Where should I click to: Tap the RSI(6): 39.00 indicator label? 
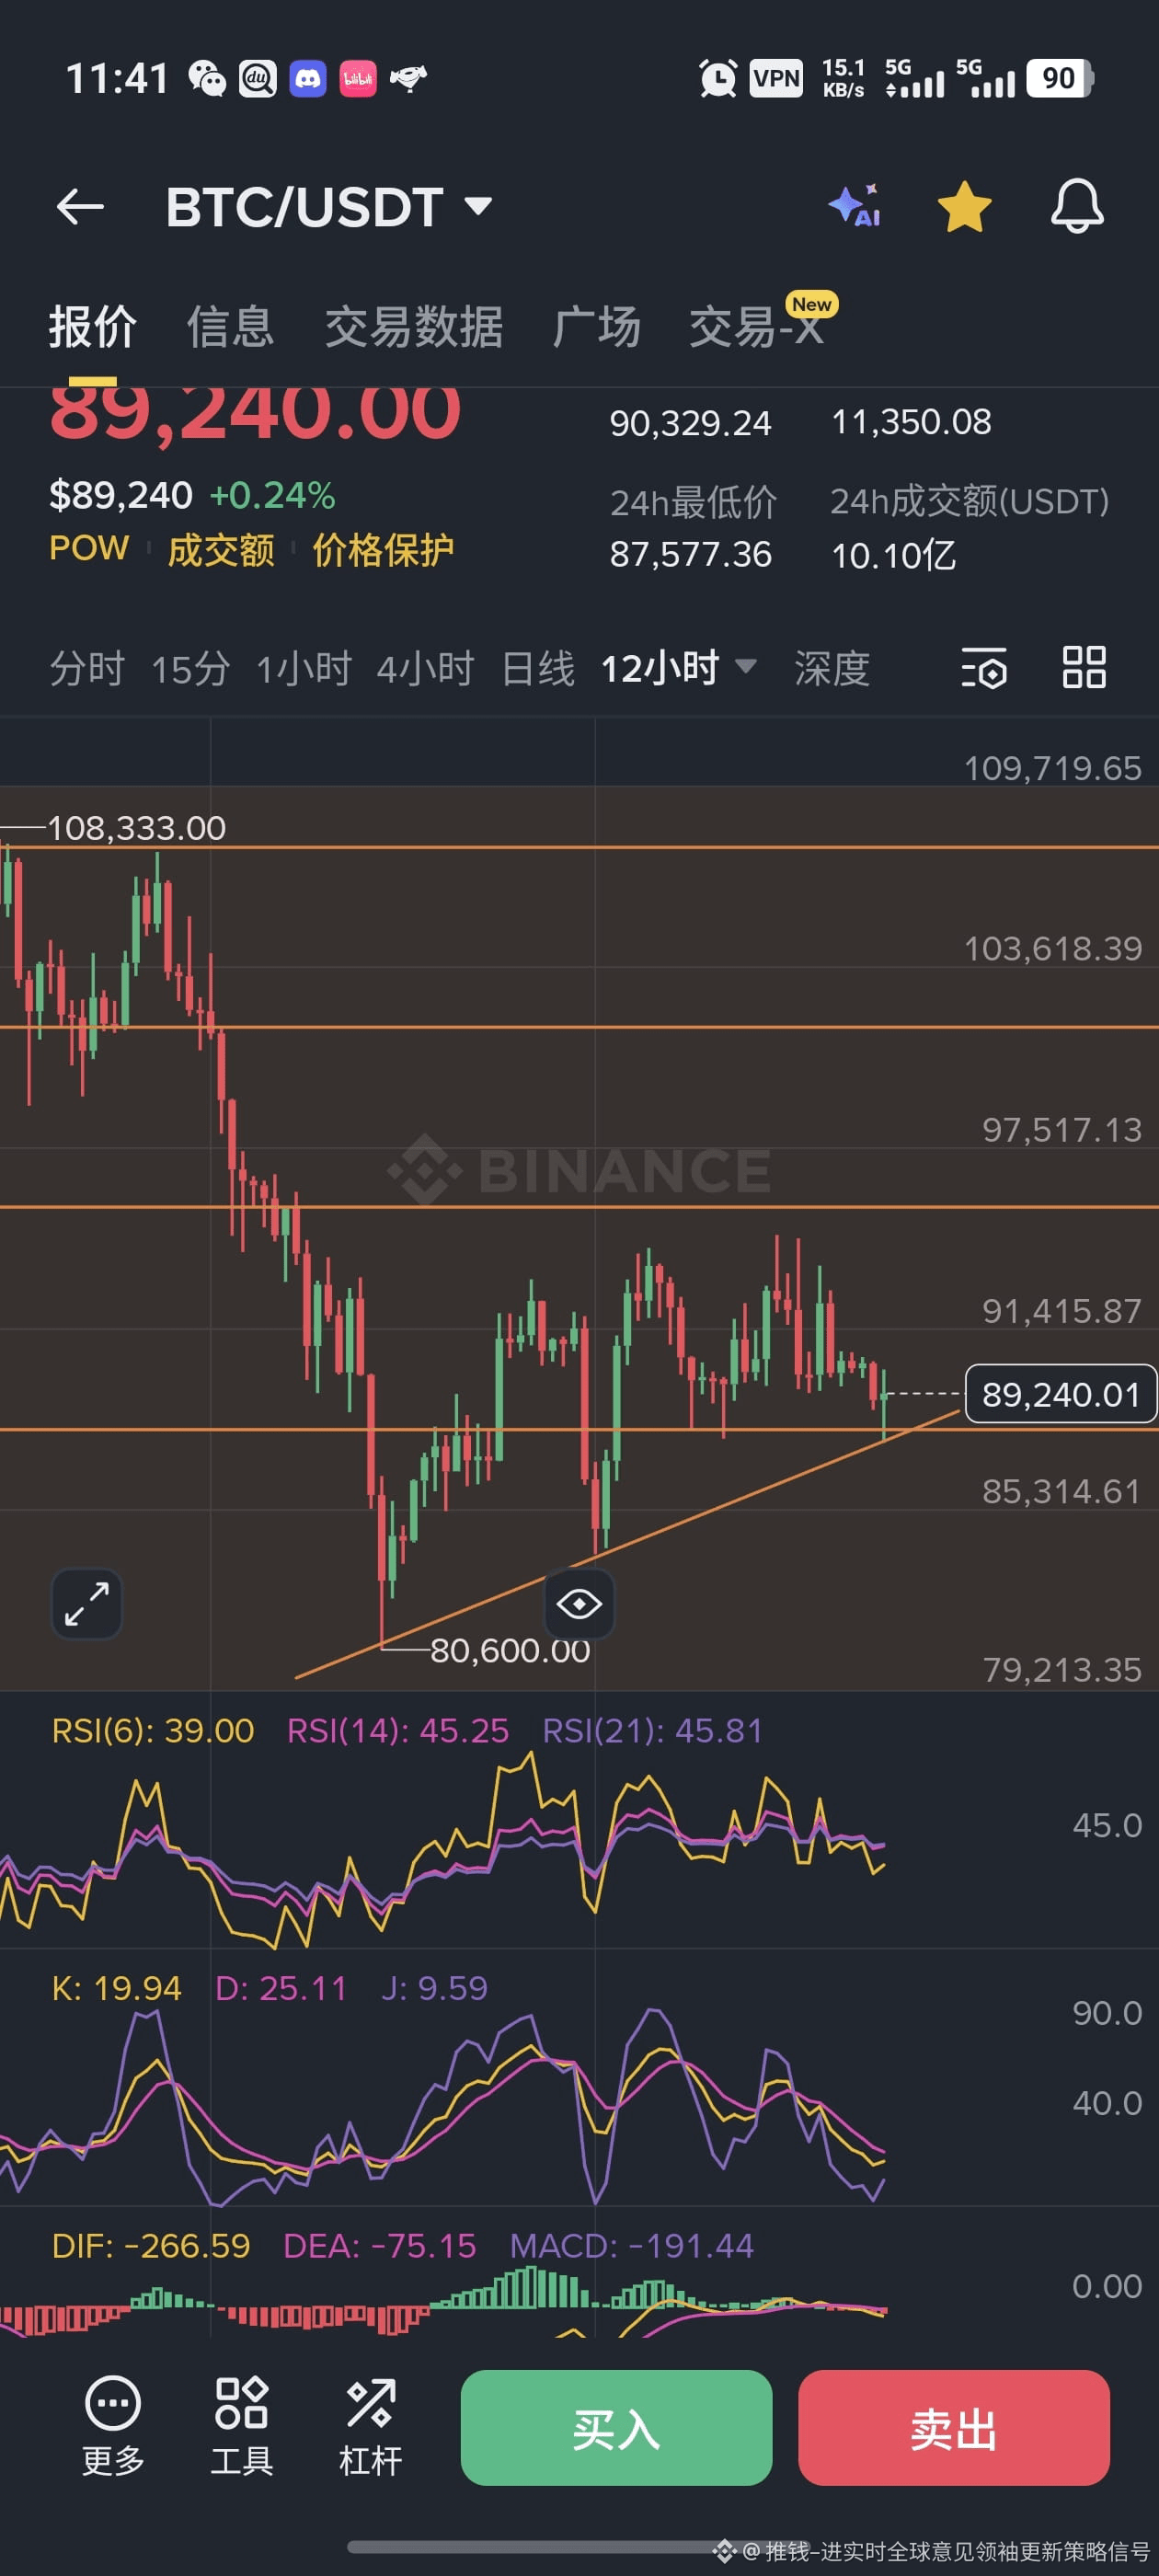[153, 1730]
